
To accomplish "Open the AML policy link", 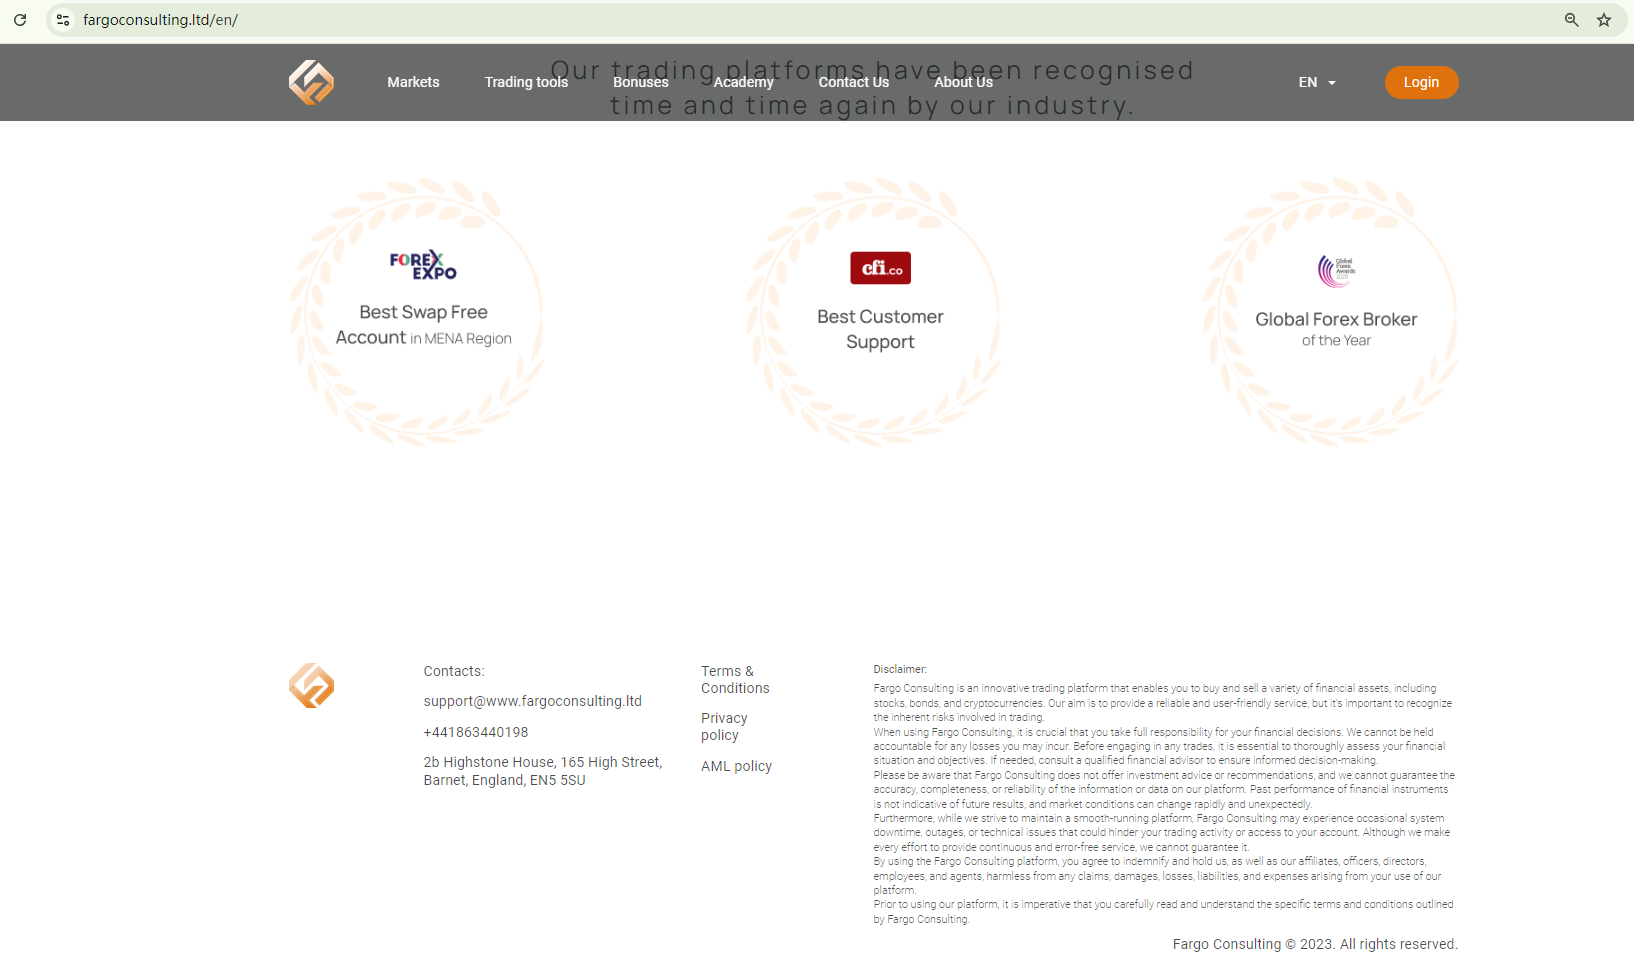I will click(736, 766).
